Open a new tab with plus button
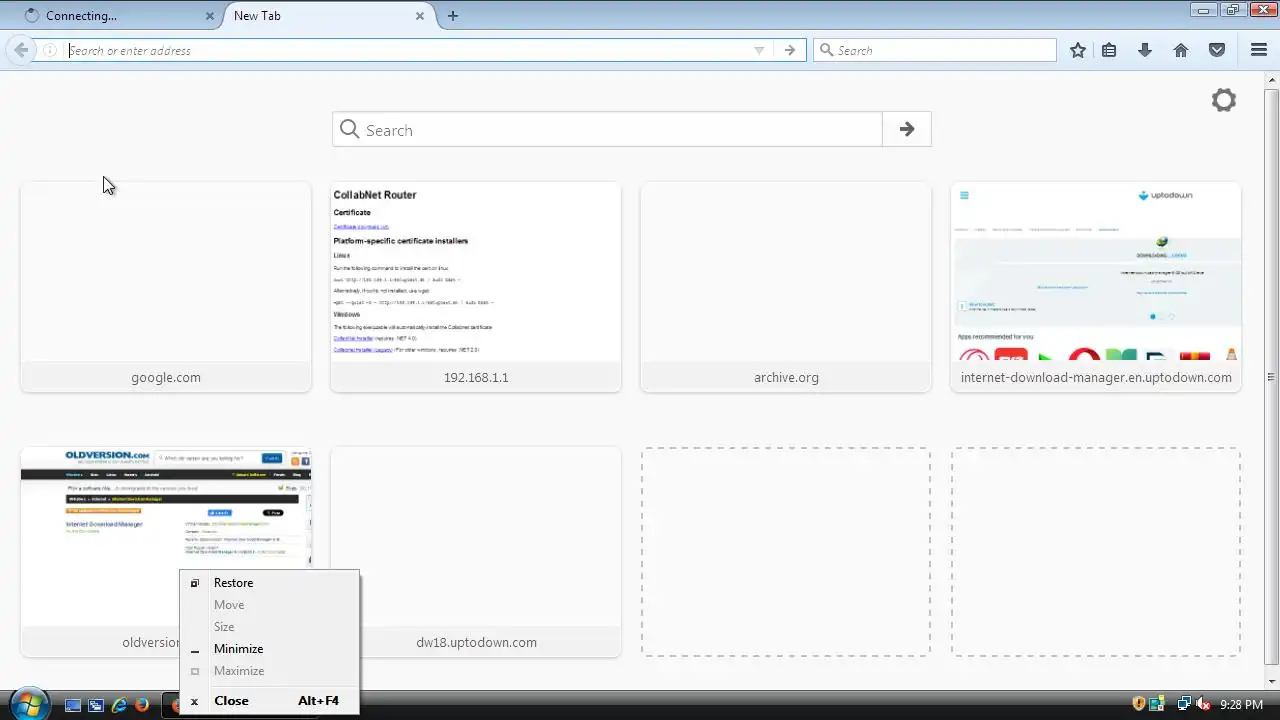The image size is (1280, 720). [x=453, y=15]
